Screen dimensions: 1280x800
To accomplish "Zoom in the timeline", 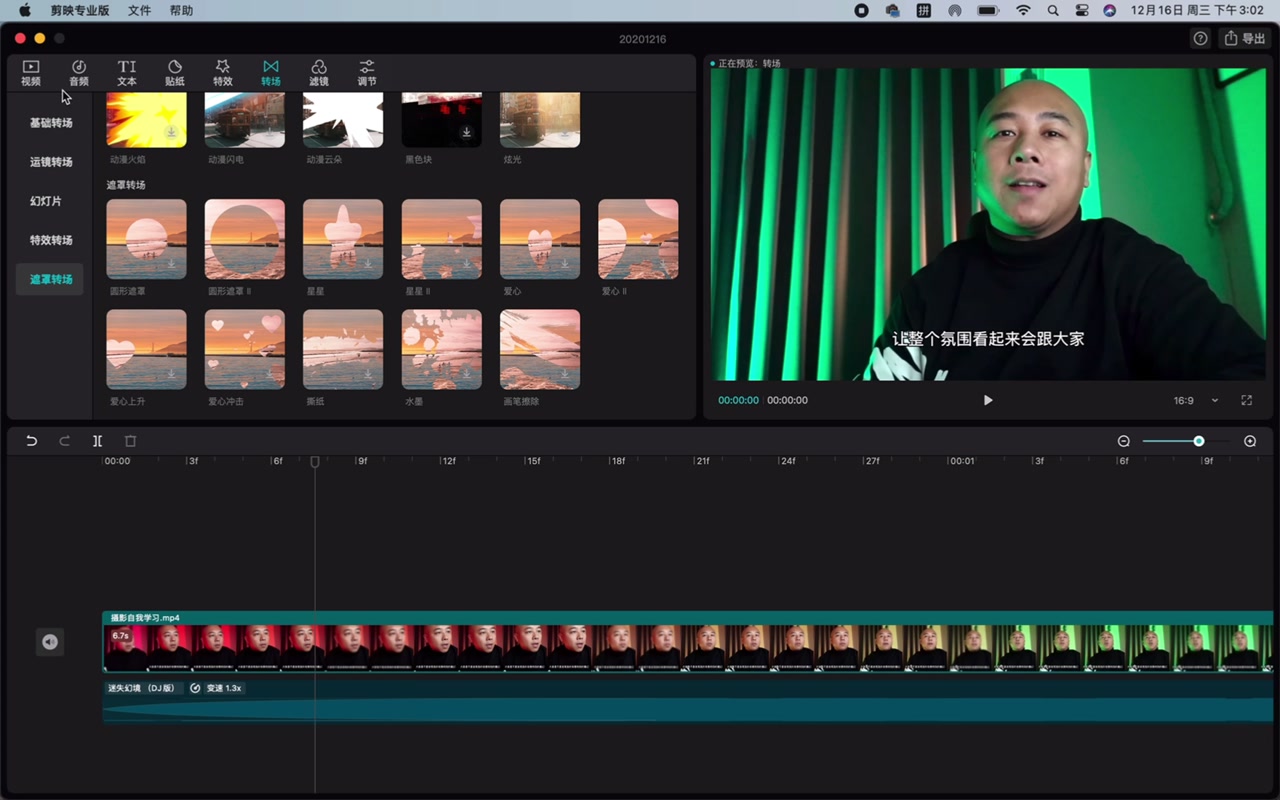I will click(1250, 441).
